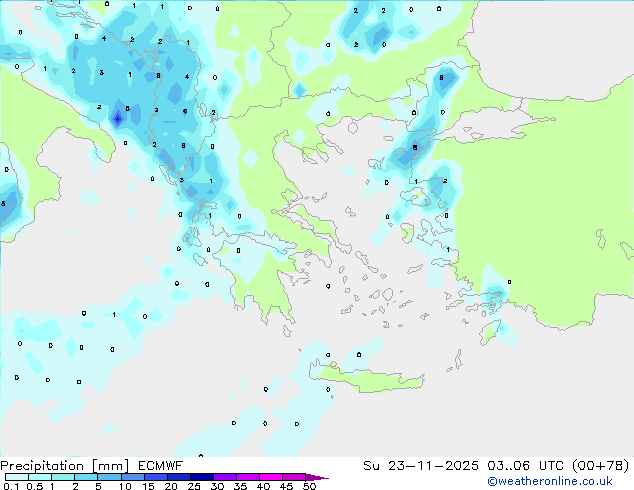Click the 03..06 UTC time label

tap(525, 466)
